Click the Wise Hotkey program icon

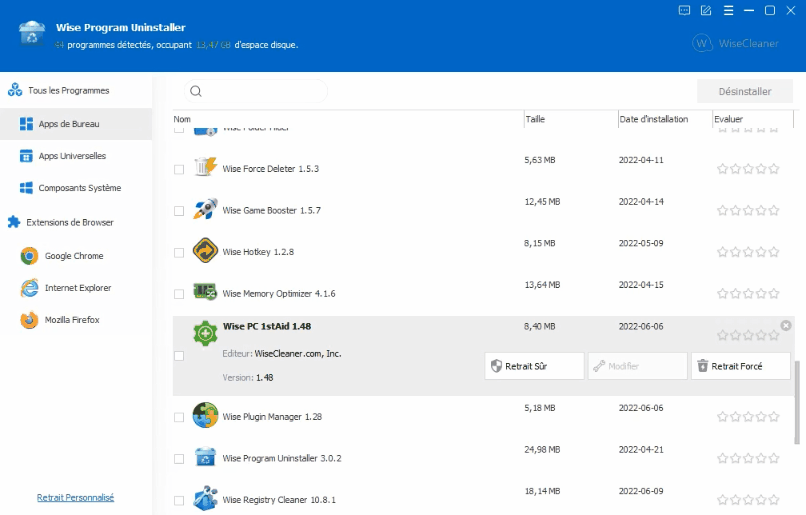pos(205,250)
